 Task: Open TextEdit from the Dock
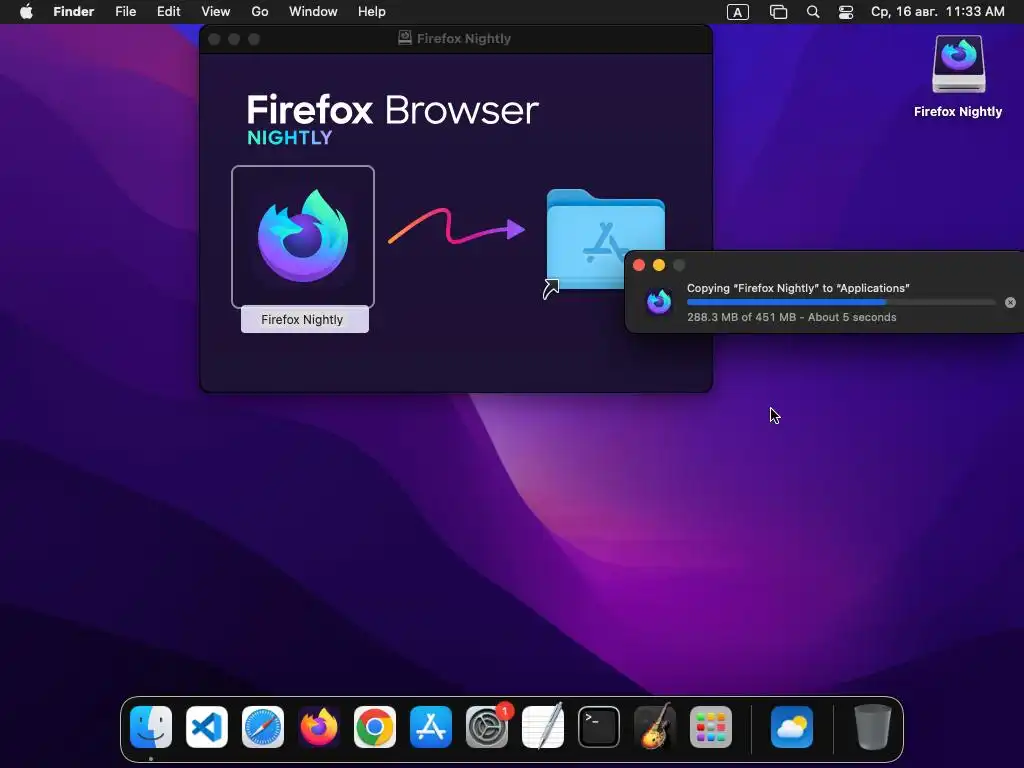[x=543, y=727]
